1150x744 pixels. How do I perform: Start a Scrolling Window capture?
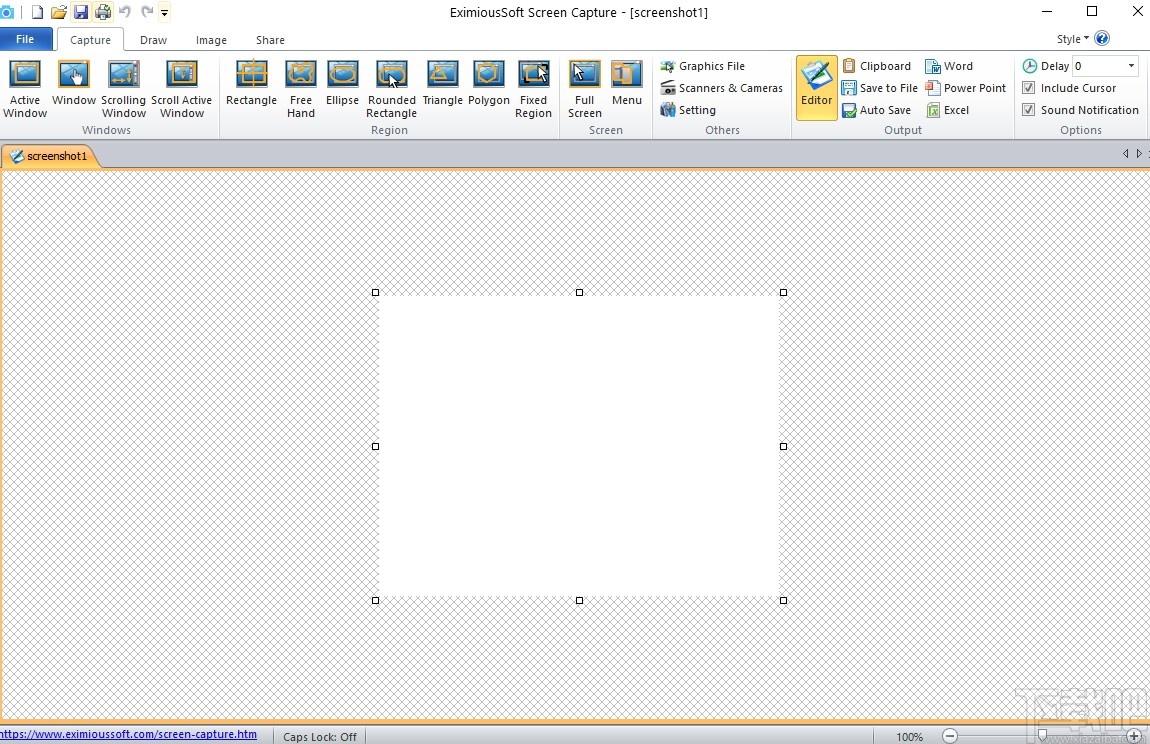(124, 89)
